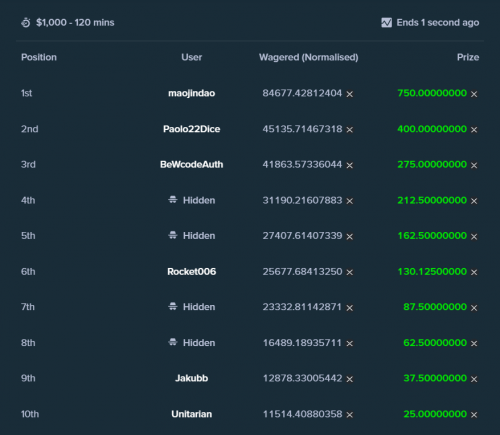Click currency icon next to wagered 23332.81142871
Screen dimensions: 500x435
349,308
